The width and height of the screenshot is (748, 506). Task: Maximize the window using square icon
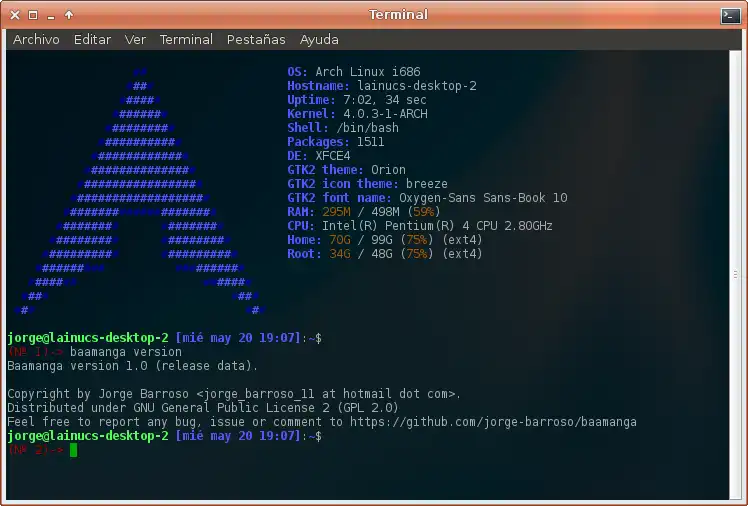33,15
